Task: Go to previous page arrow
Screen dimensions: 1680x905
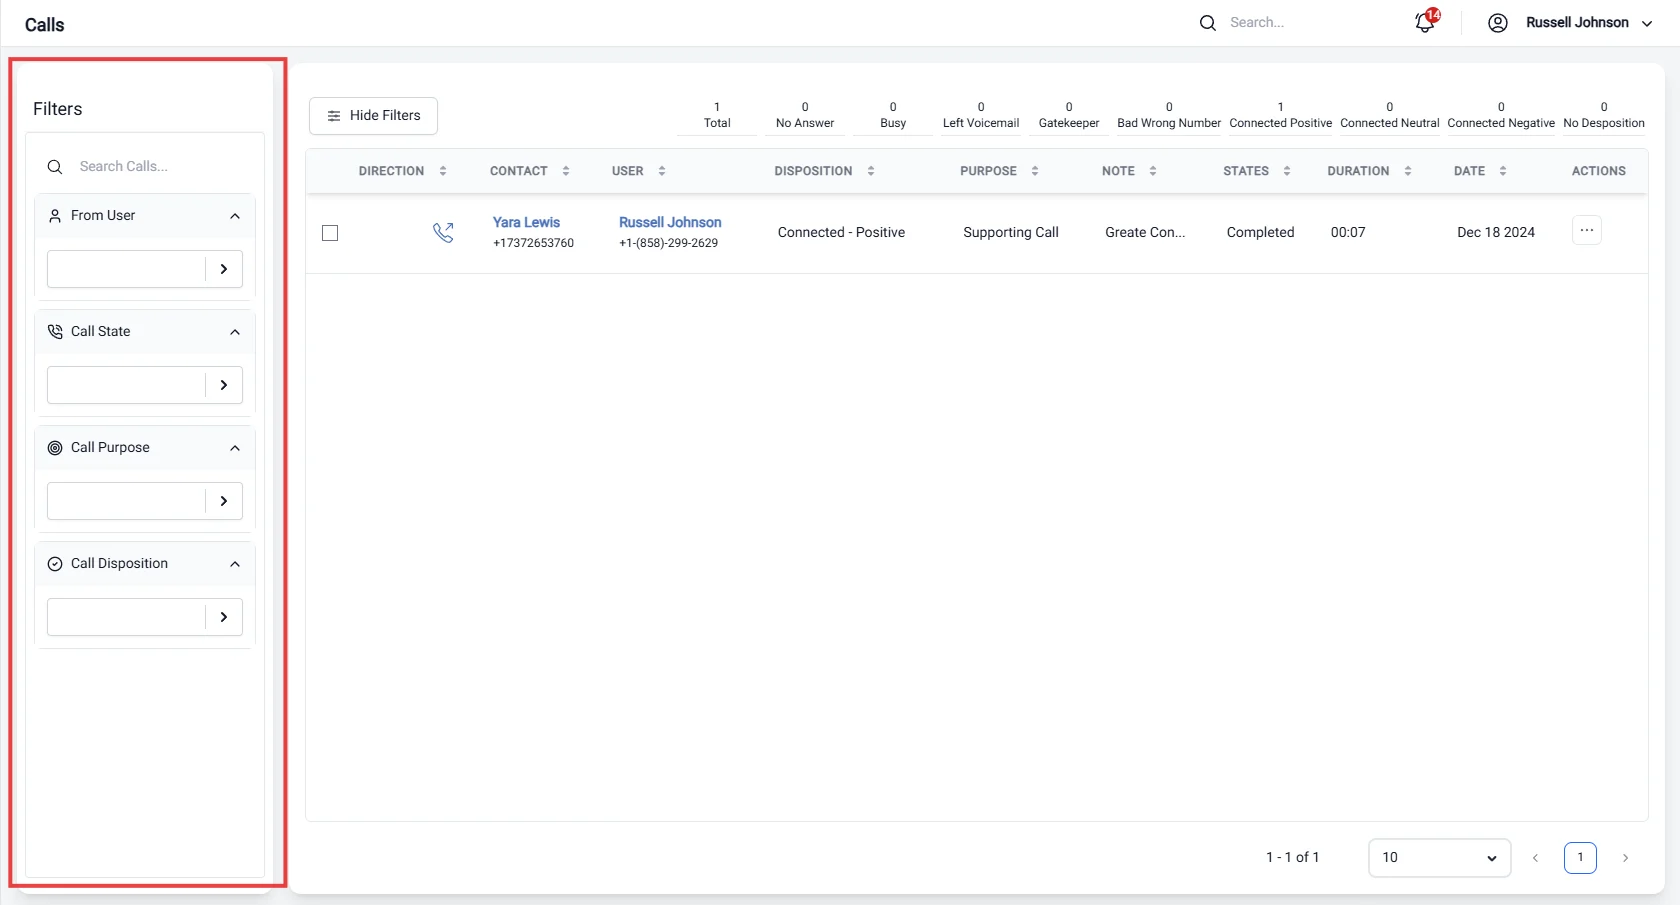Action: pyautogui.click(x=1536, y=858)
